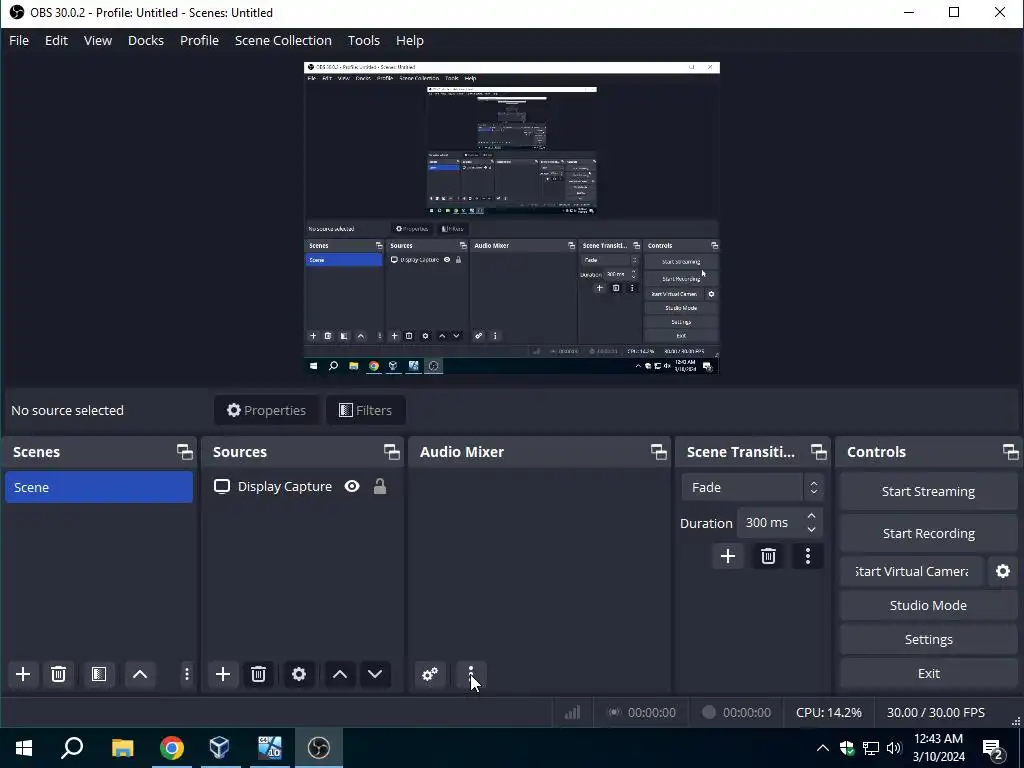Open the Help menu
The height and width of the screenshot is (768, 1024).
point(410,40)
